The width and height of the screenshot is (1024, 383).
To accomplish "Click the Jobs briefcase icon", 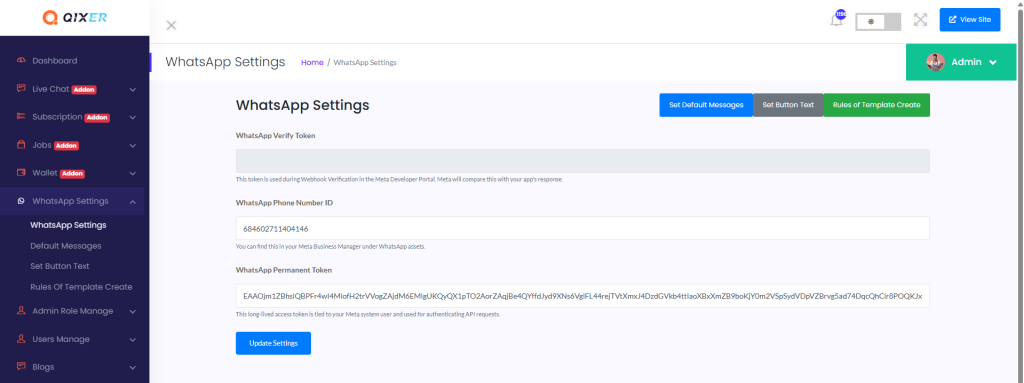I will (x=22, y=145).
